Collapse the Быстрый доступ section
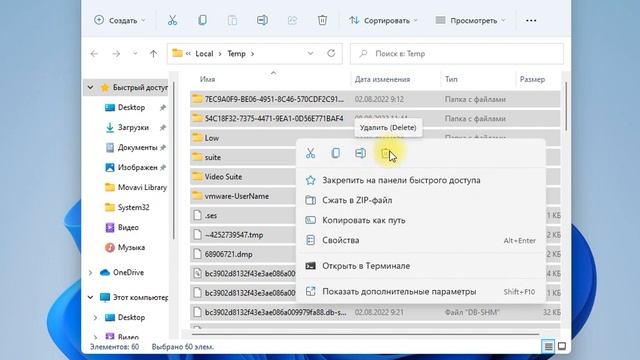The width and height of the screenshot is (640, 360). pos(90,87)
